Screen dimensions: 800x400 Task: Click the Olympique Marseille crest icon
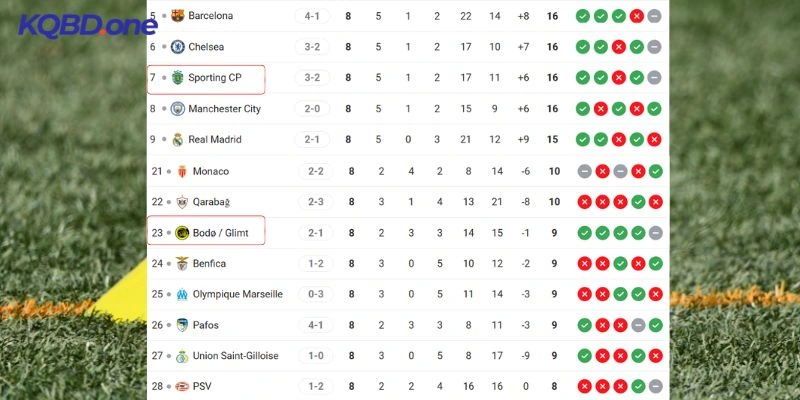pos(182,294)
